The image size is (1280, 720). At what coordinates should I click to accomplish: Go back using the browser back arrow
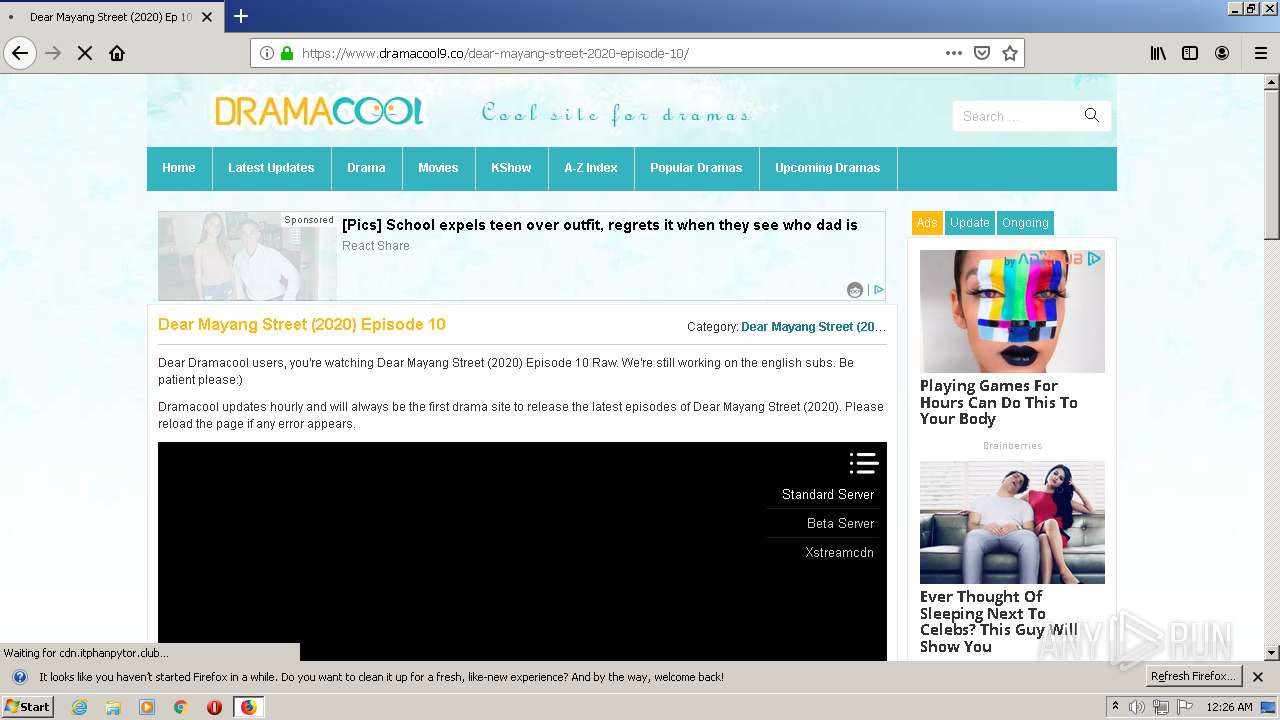click(x=20, y=53)
